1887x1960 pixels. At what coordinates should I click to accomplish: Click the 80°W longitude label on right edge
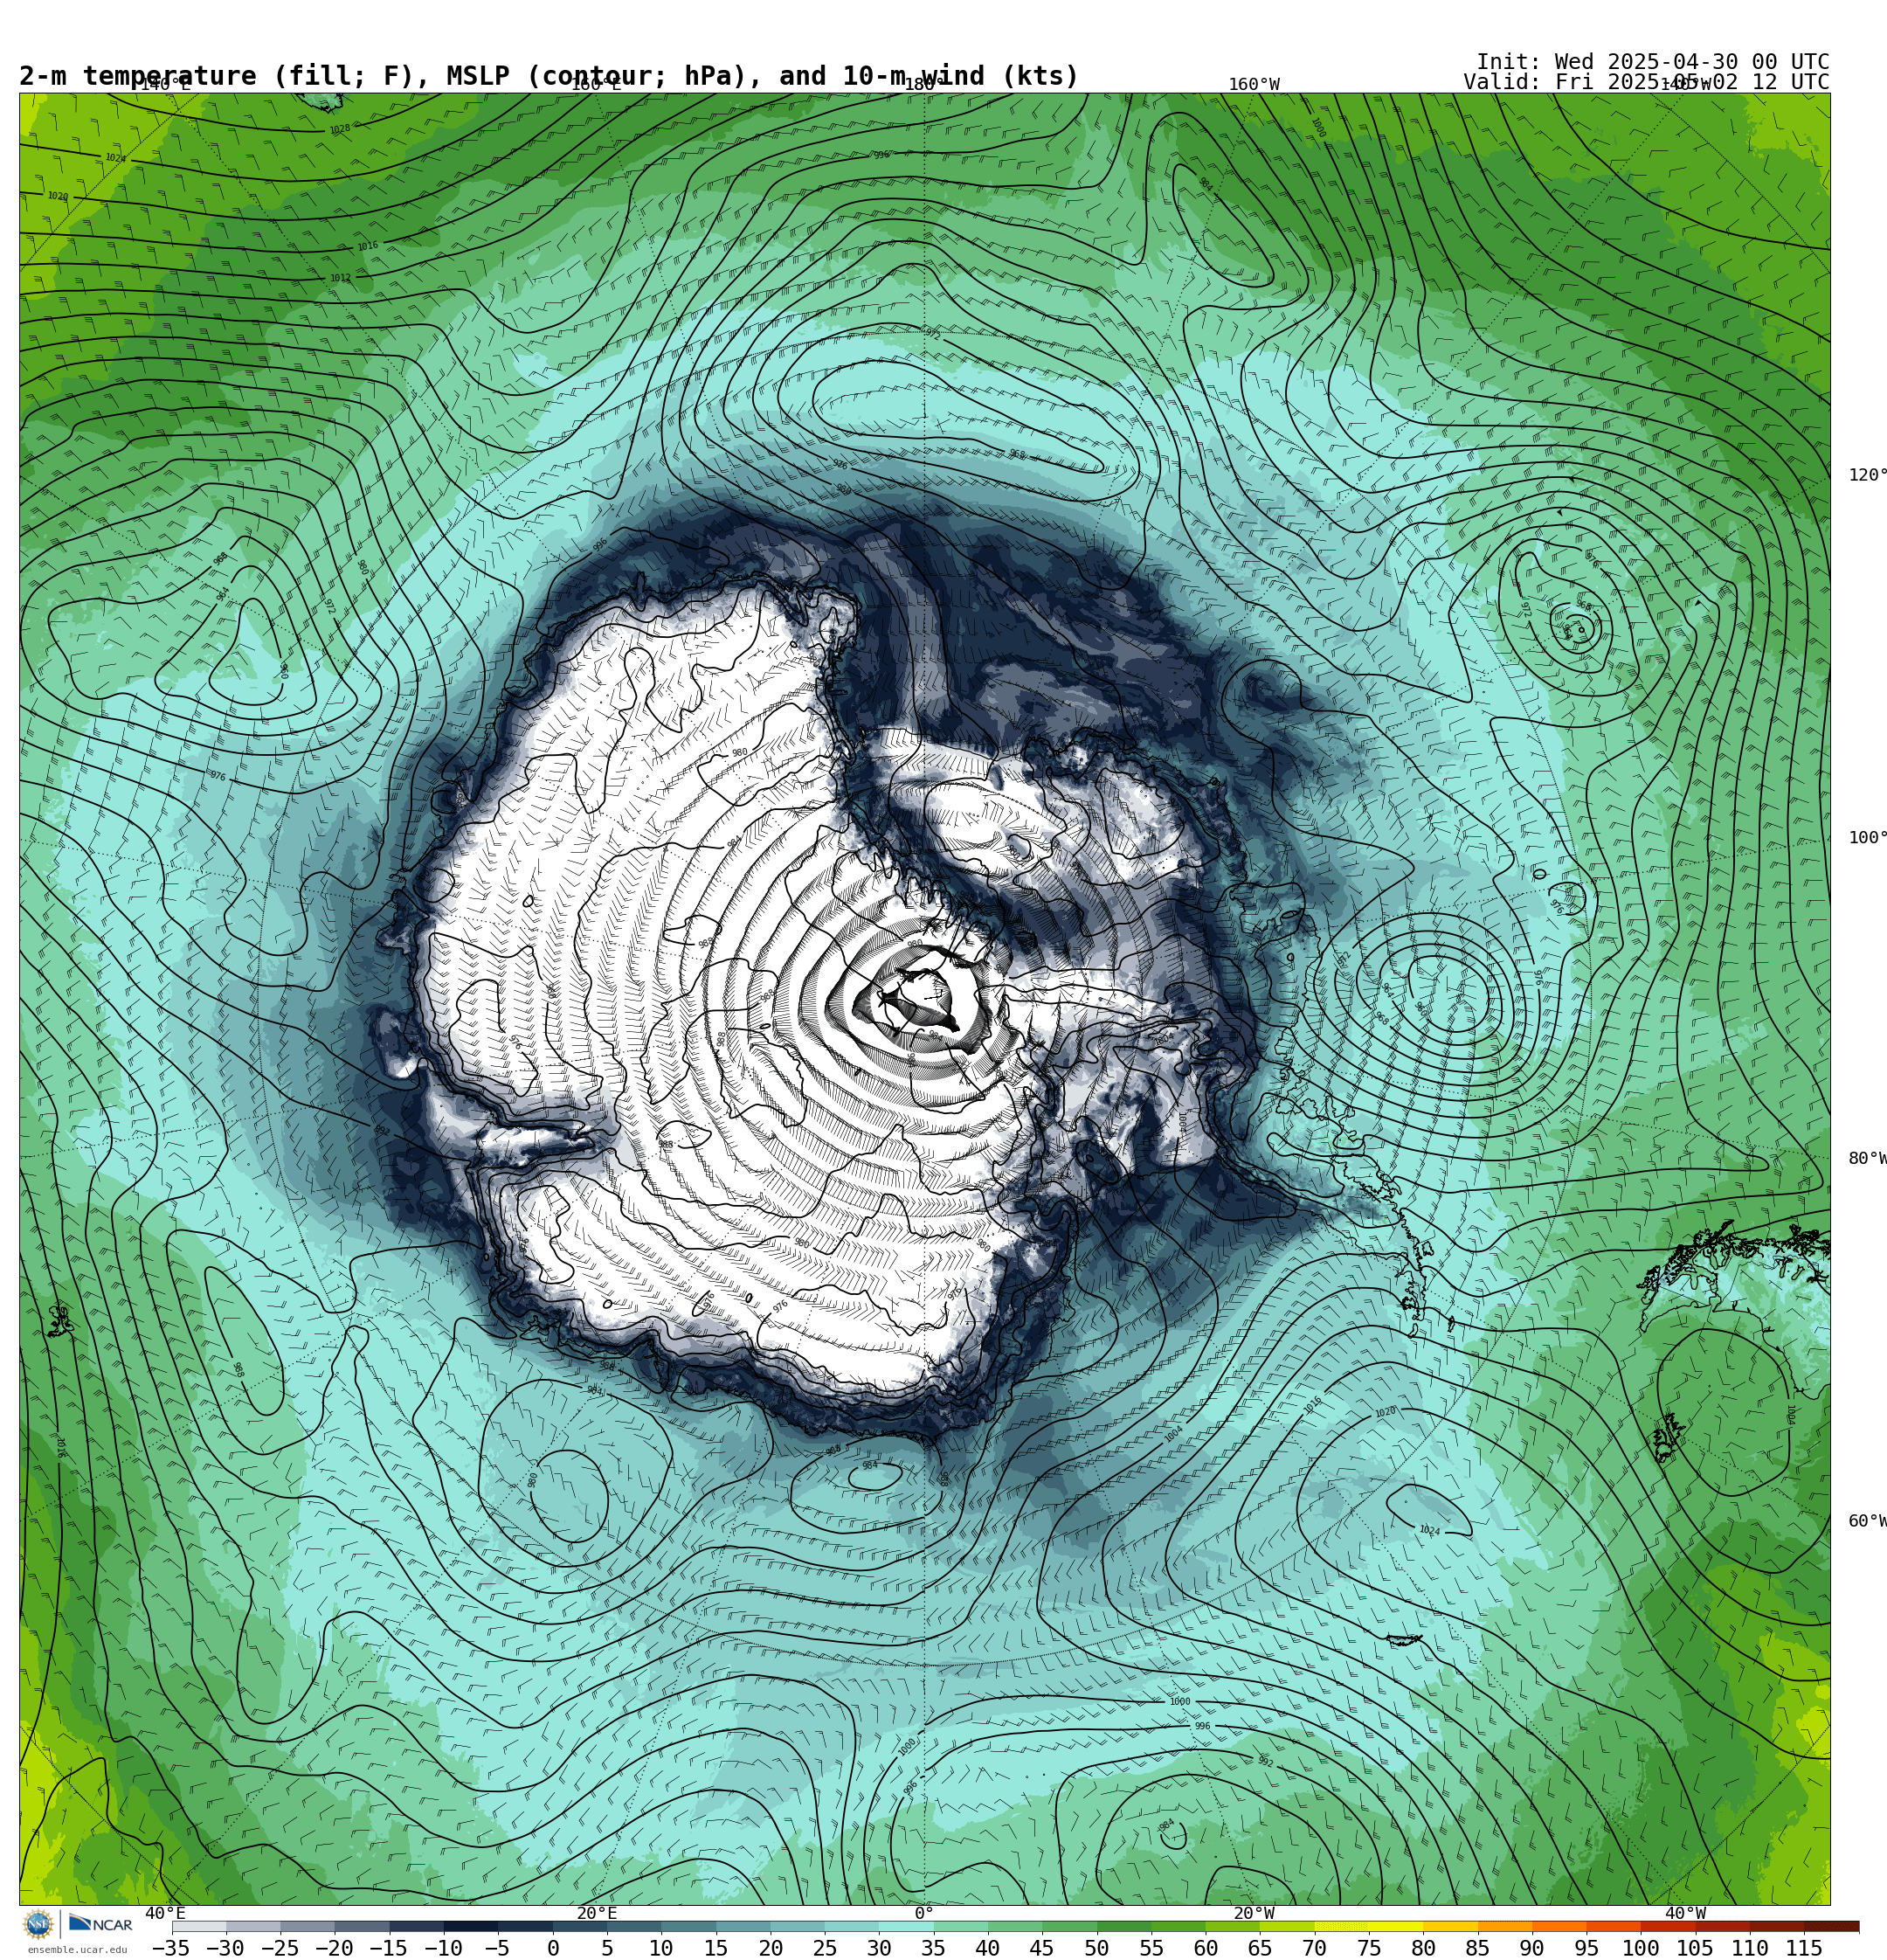[1867, 1159]
